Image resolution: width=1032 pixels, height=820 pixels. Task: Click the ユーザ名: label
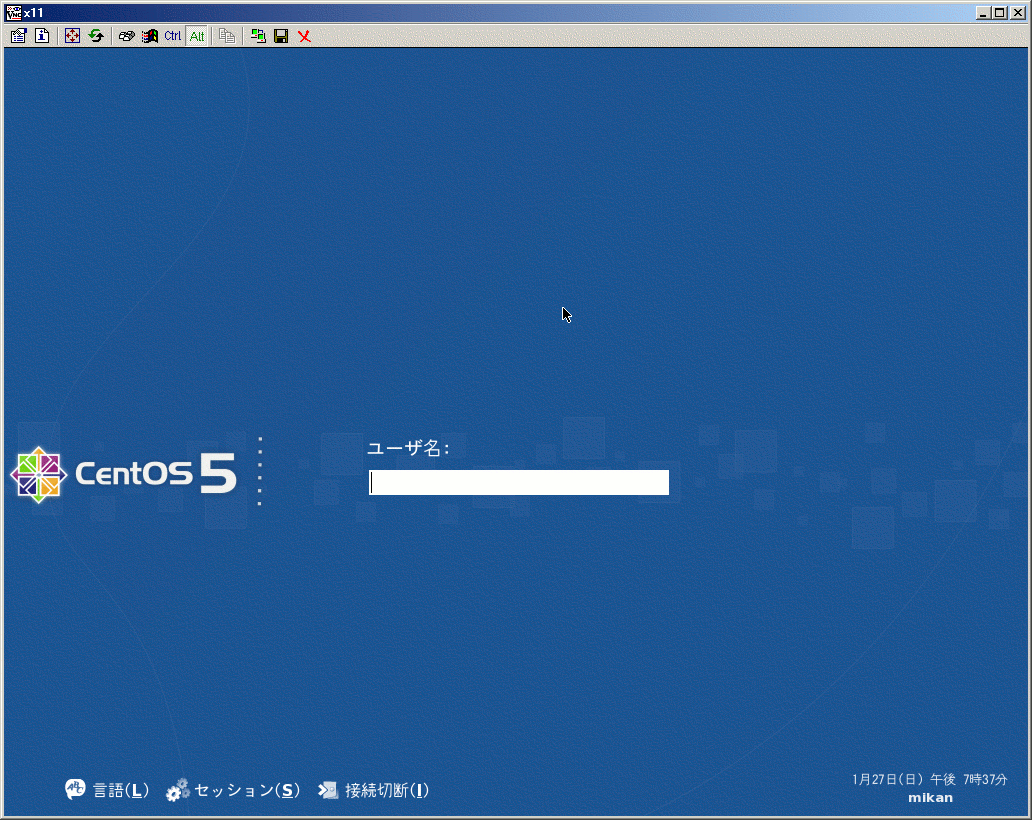[x=408, y=448]
